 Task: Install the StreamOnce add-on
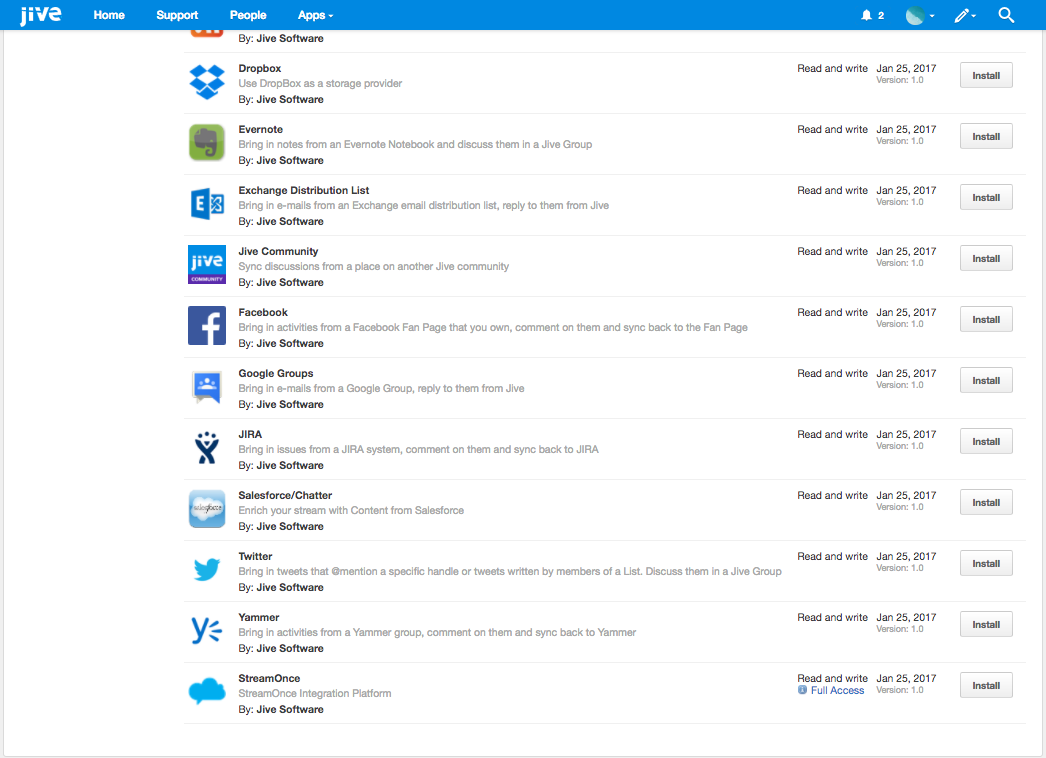[986, 685]
